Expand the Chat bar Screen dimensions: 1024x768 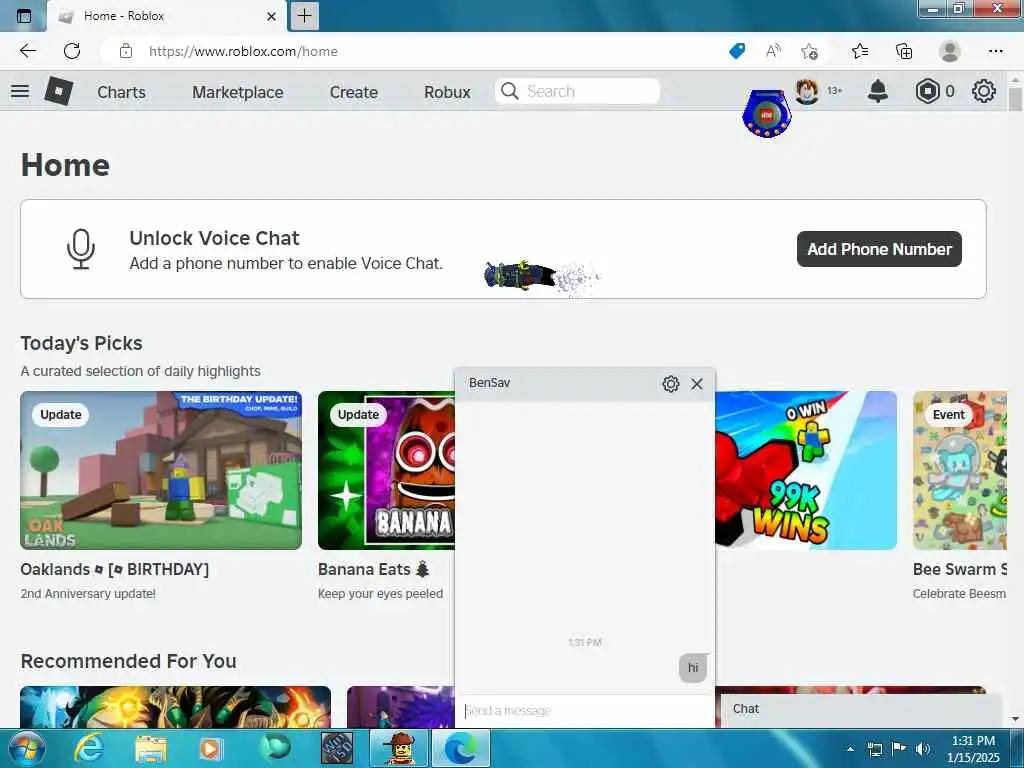861,710
